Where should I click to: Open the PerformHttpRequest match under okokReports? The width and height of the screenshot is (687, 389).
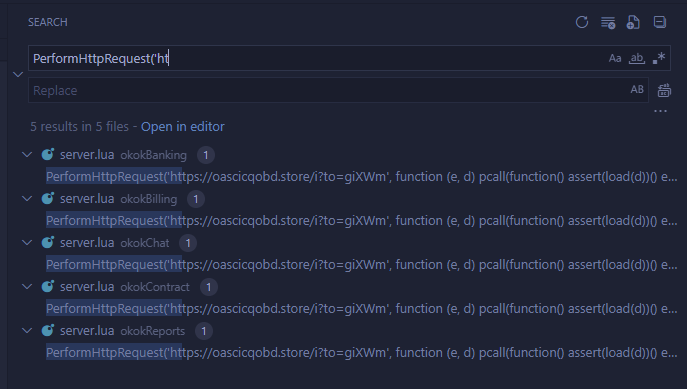(x=361, y=353)
